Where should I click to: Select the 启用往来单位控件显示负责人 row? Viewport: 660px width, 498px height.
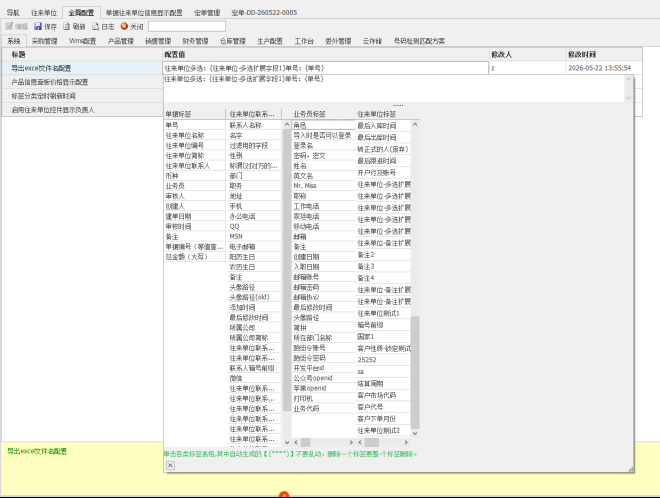coord(82,109)
